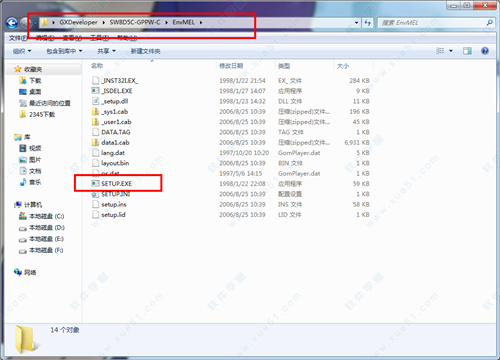This screenshot has width=500, height=360.
Task: Select 本地磁盘 (F:) in sidebar
Action: (46, 250)
